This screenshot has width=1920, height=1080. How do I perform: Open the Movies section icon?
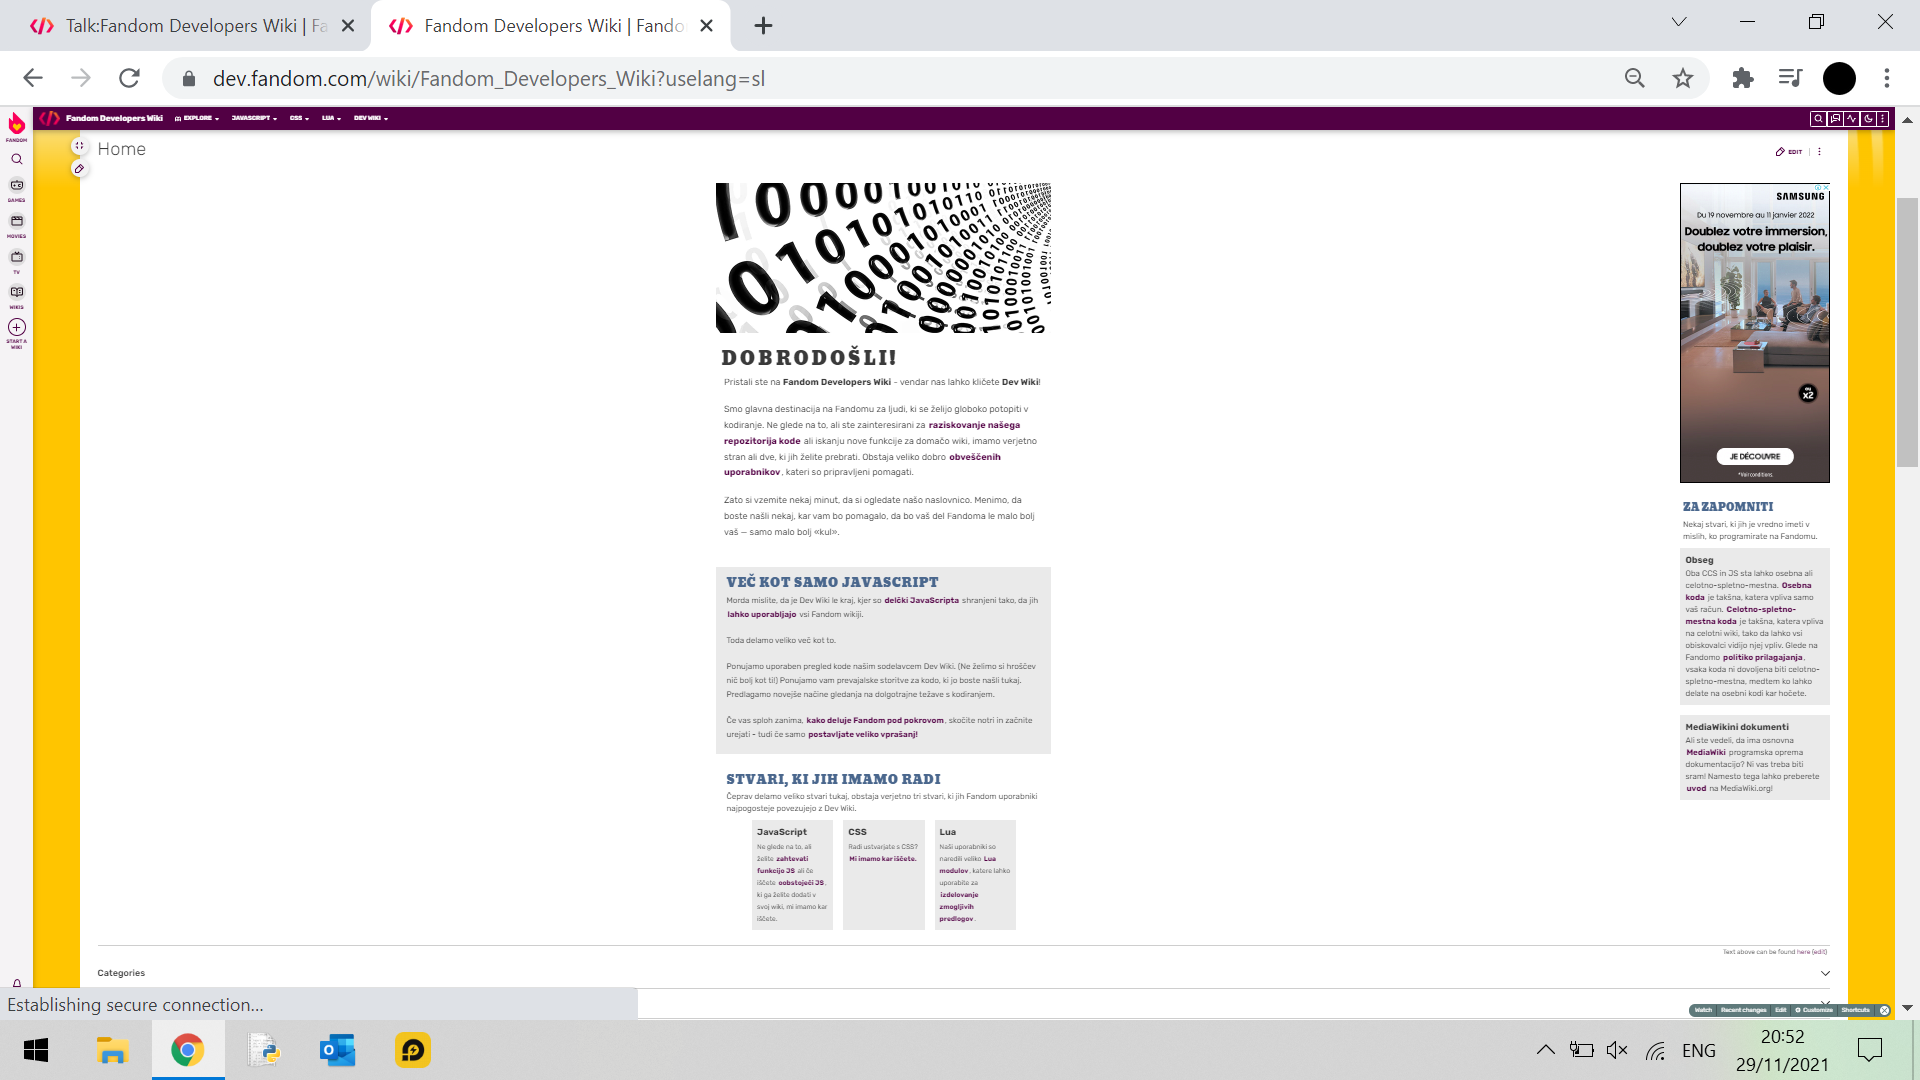tap(17, 222)
